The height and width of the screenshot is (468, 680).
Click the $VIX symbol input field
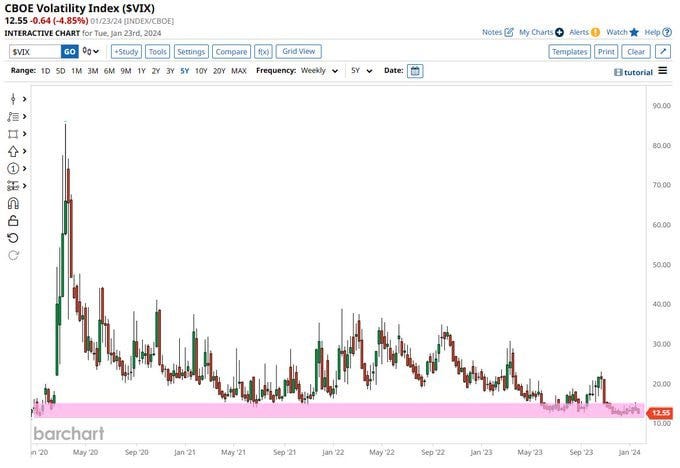[34, 51]
